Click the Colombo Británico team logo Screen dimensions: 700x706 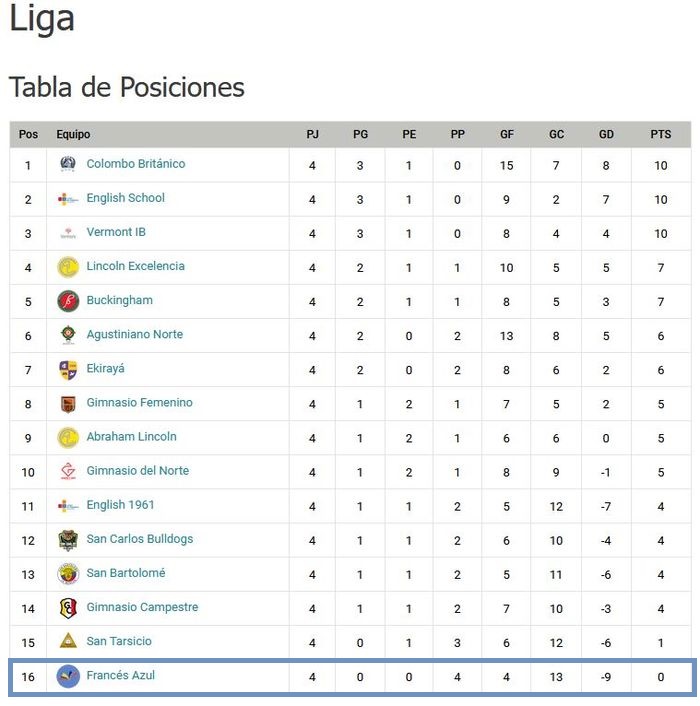(68, 164)
